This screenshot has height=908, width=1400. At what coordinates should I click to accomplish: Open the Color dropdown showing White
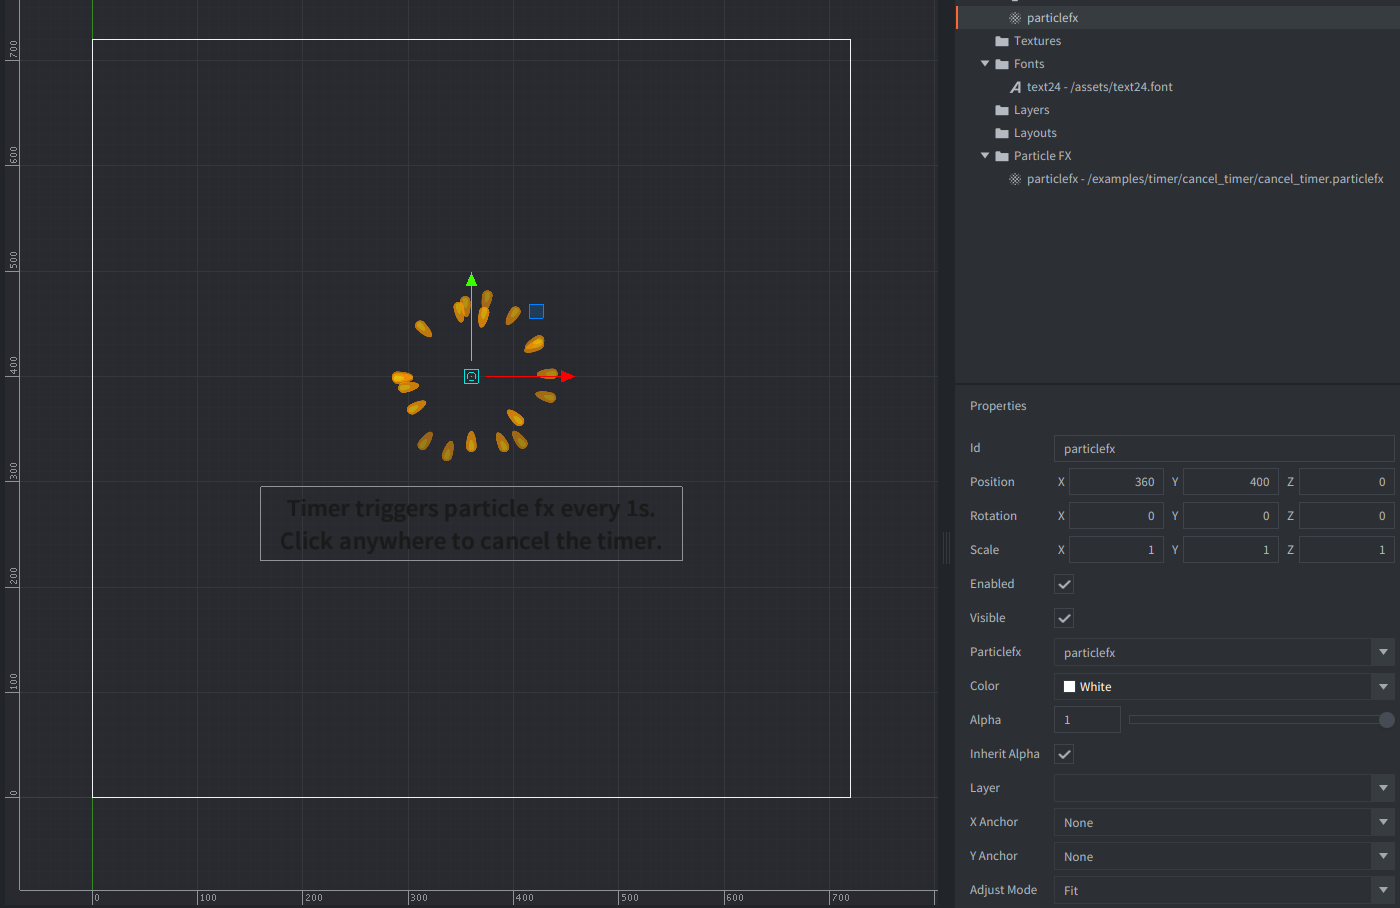1224,686
